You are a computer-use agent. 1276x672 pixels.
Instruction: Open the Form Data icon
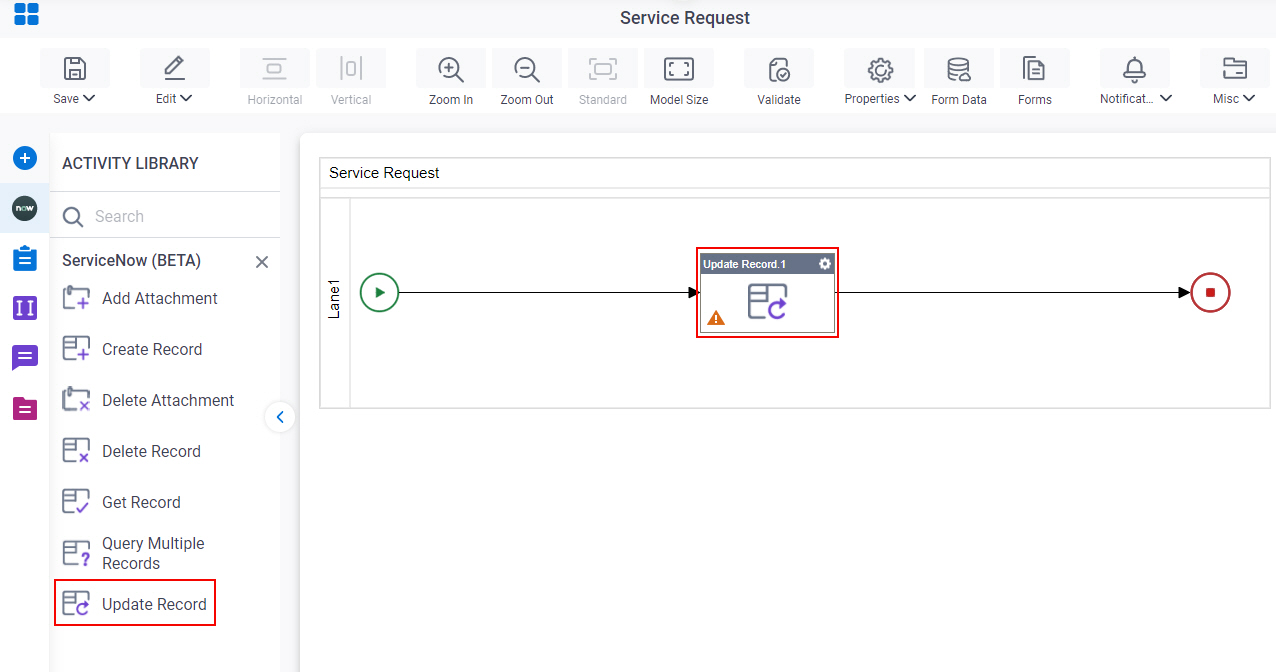tap(958, 69)
